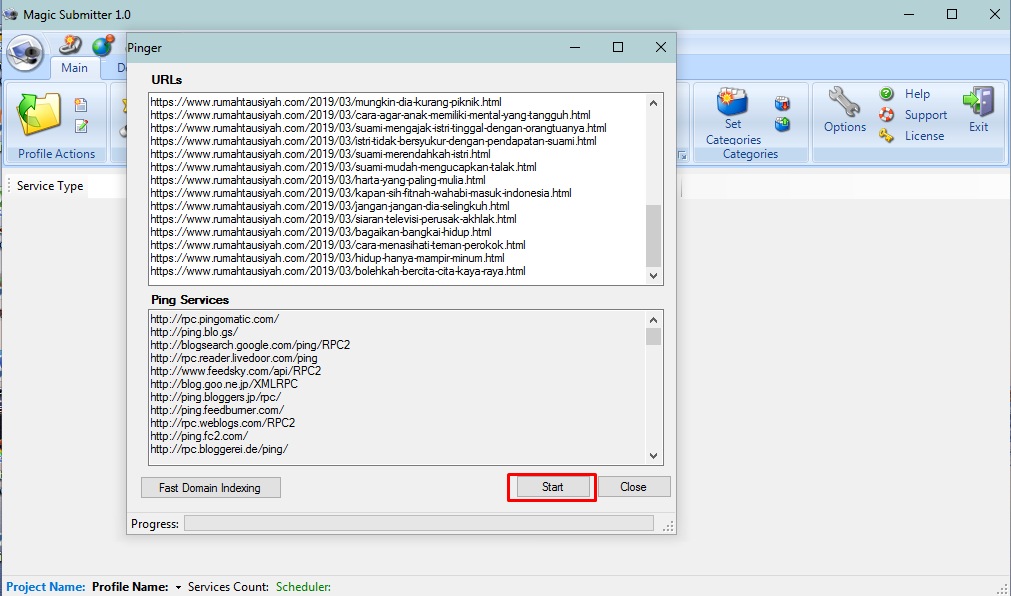The image size is (1011, 596).
Task: Click the www.feedsky.com ping service line
Action: pos(236,371)
